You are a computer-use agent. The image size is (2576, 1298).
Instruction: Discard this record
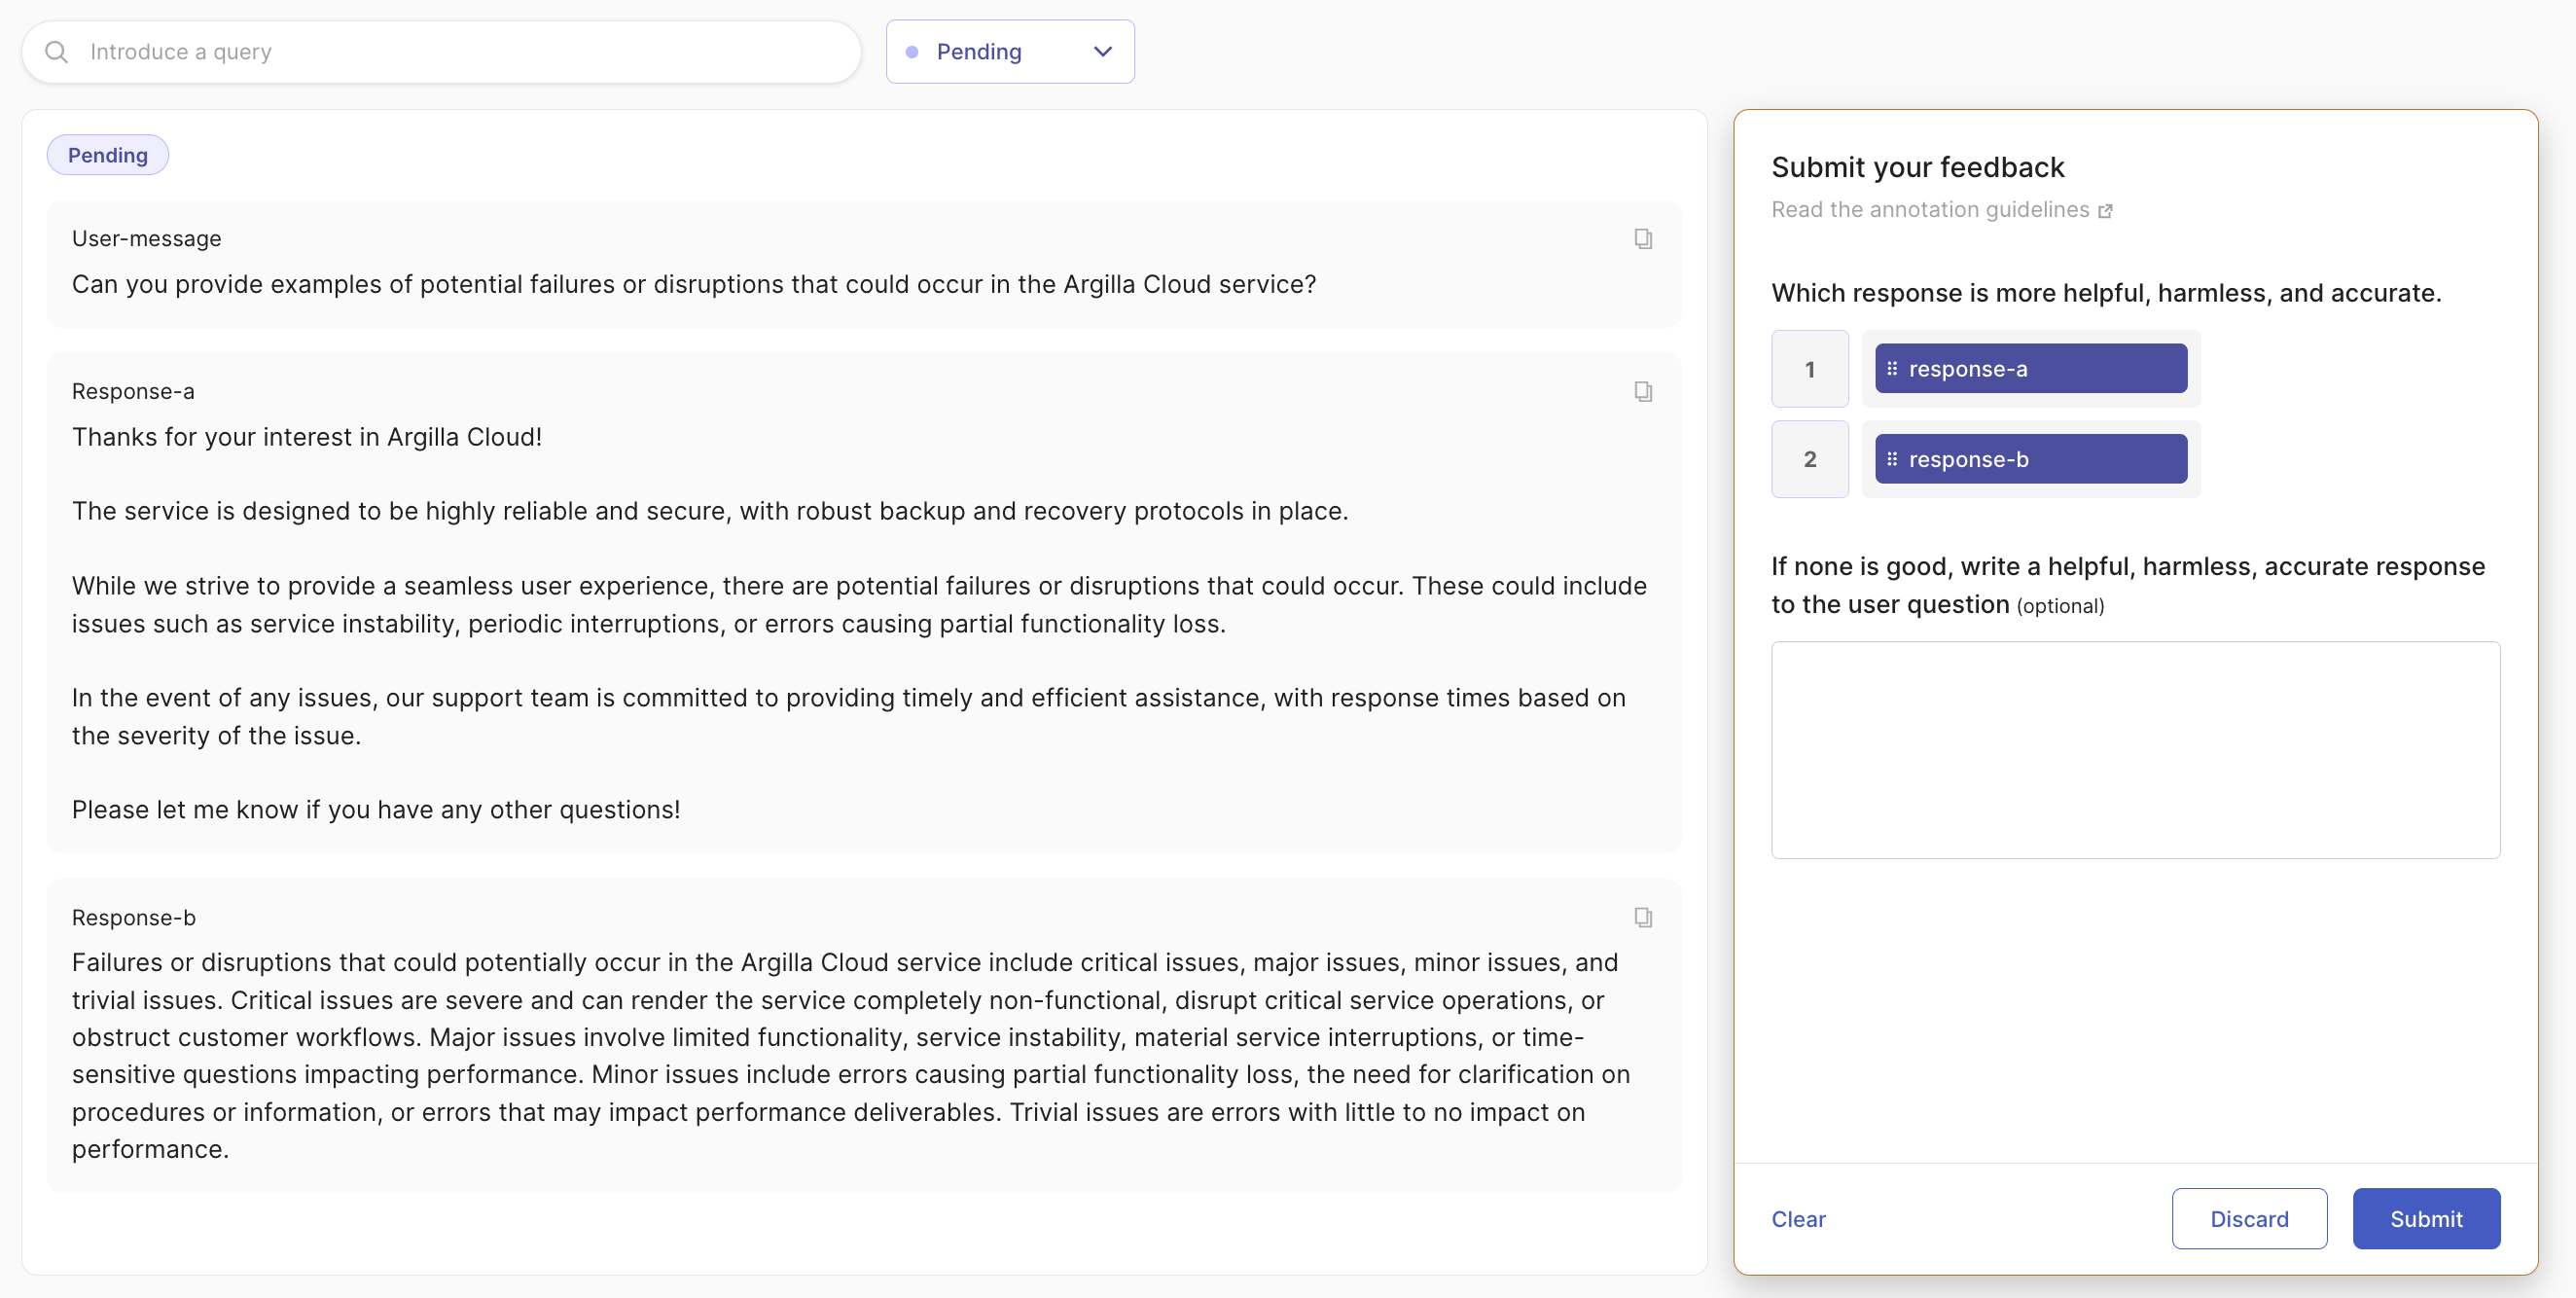tap(2249, 1218)
